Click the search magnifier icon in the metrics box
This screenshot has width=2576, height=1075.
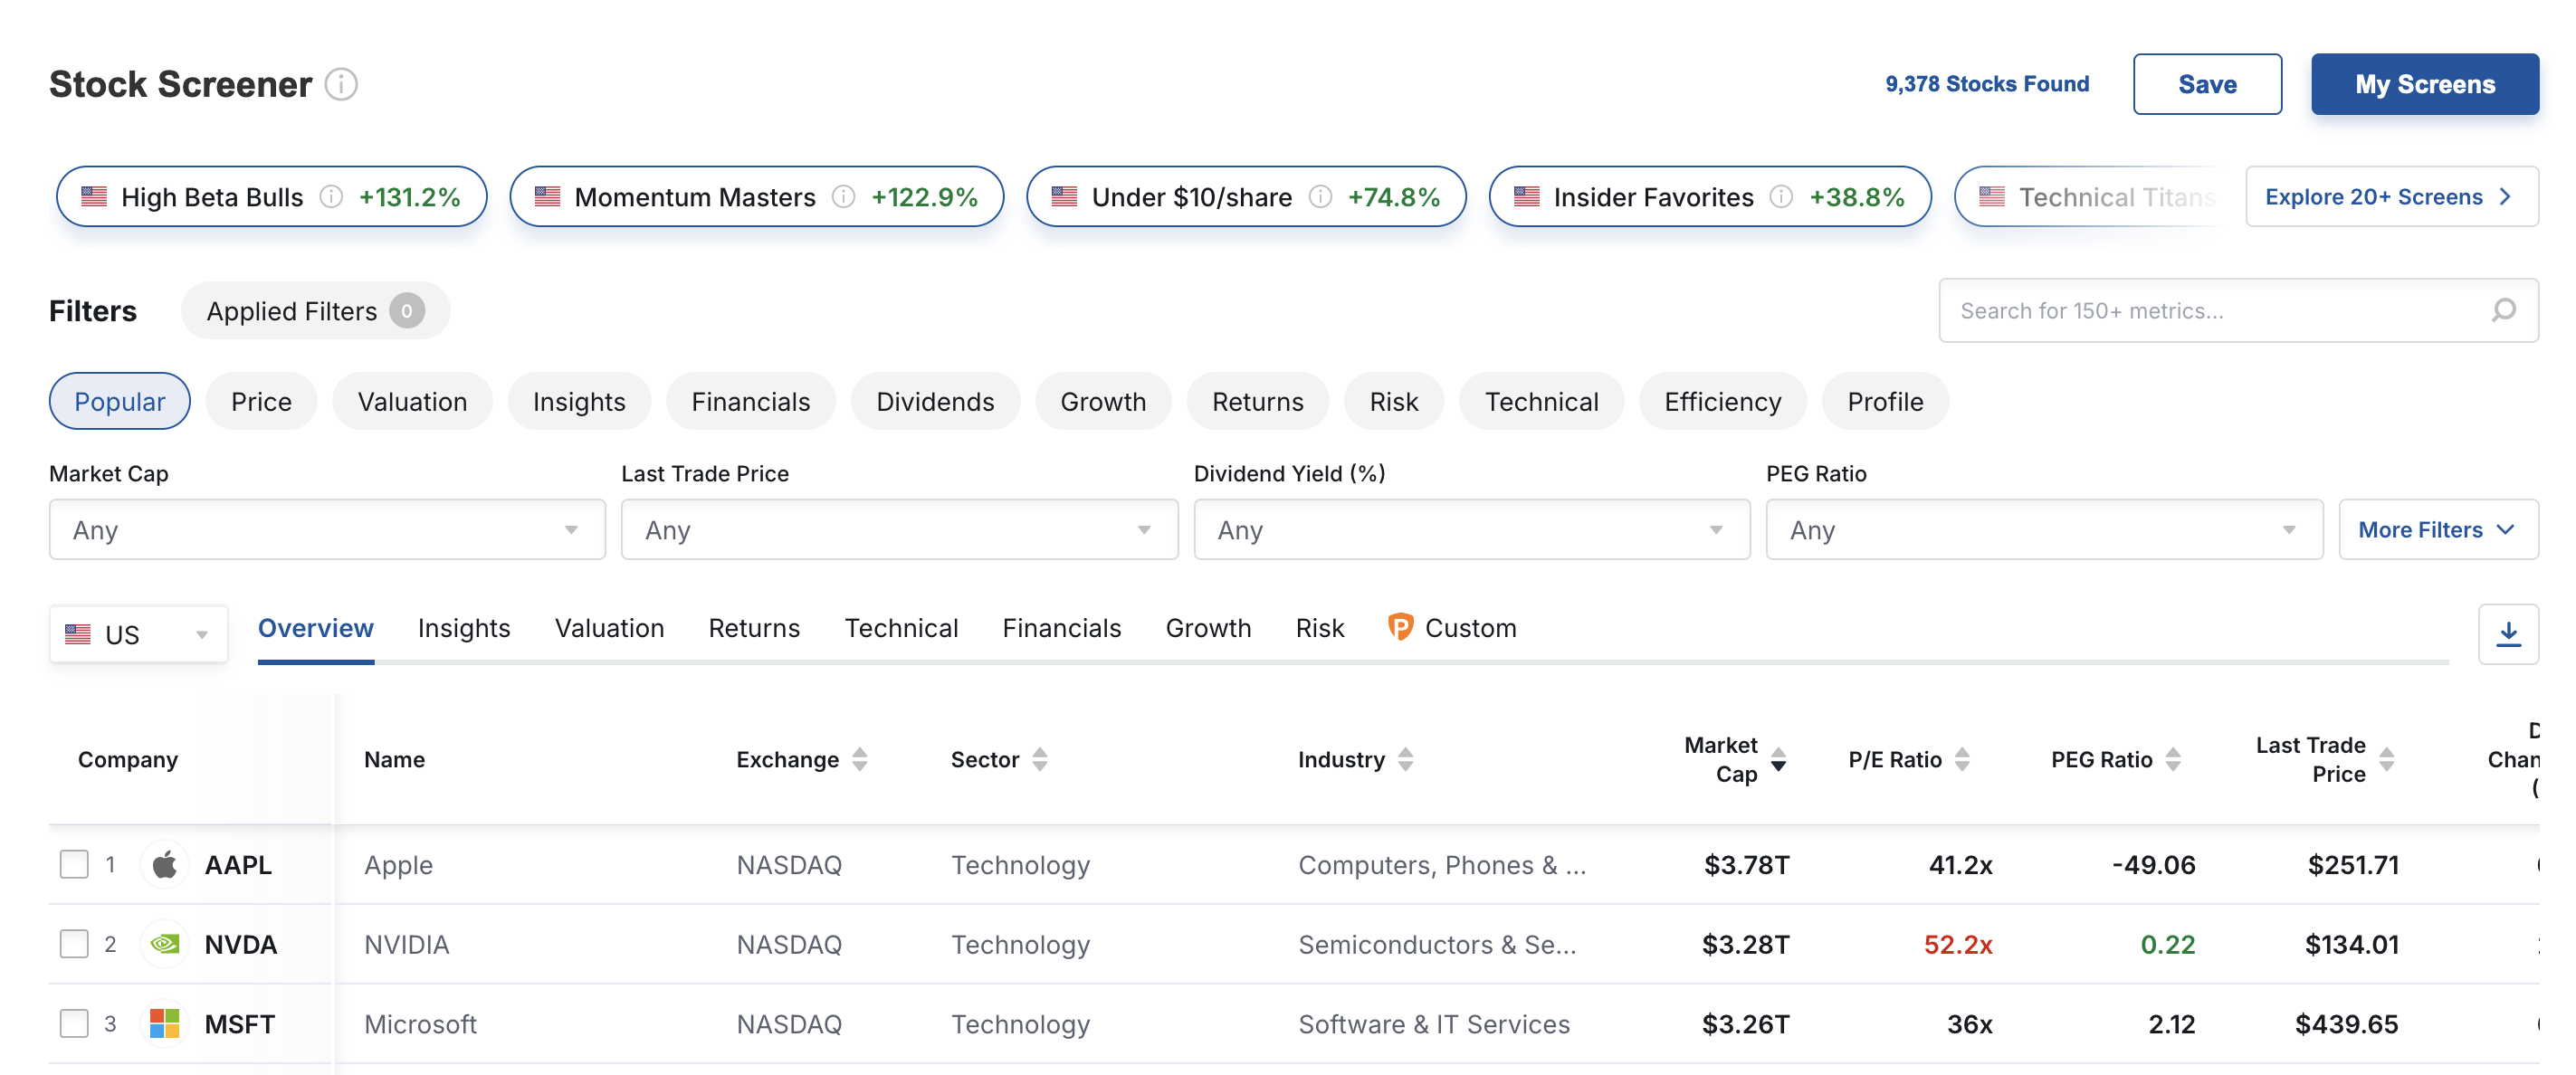click(2503, 311)
